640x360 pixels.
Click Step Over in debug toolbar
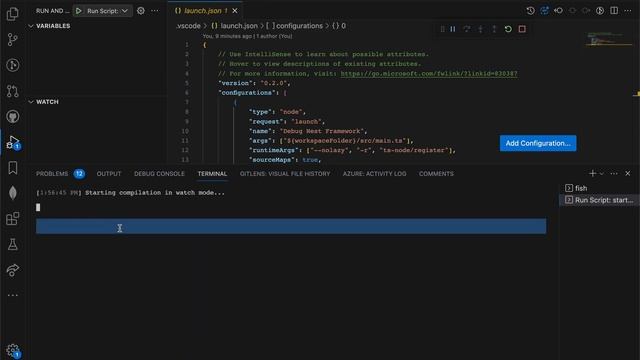coord(467,29)
